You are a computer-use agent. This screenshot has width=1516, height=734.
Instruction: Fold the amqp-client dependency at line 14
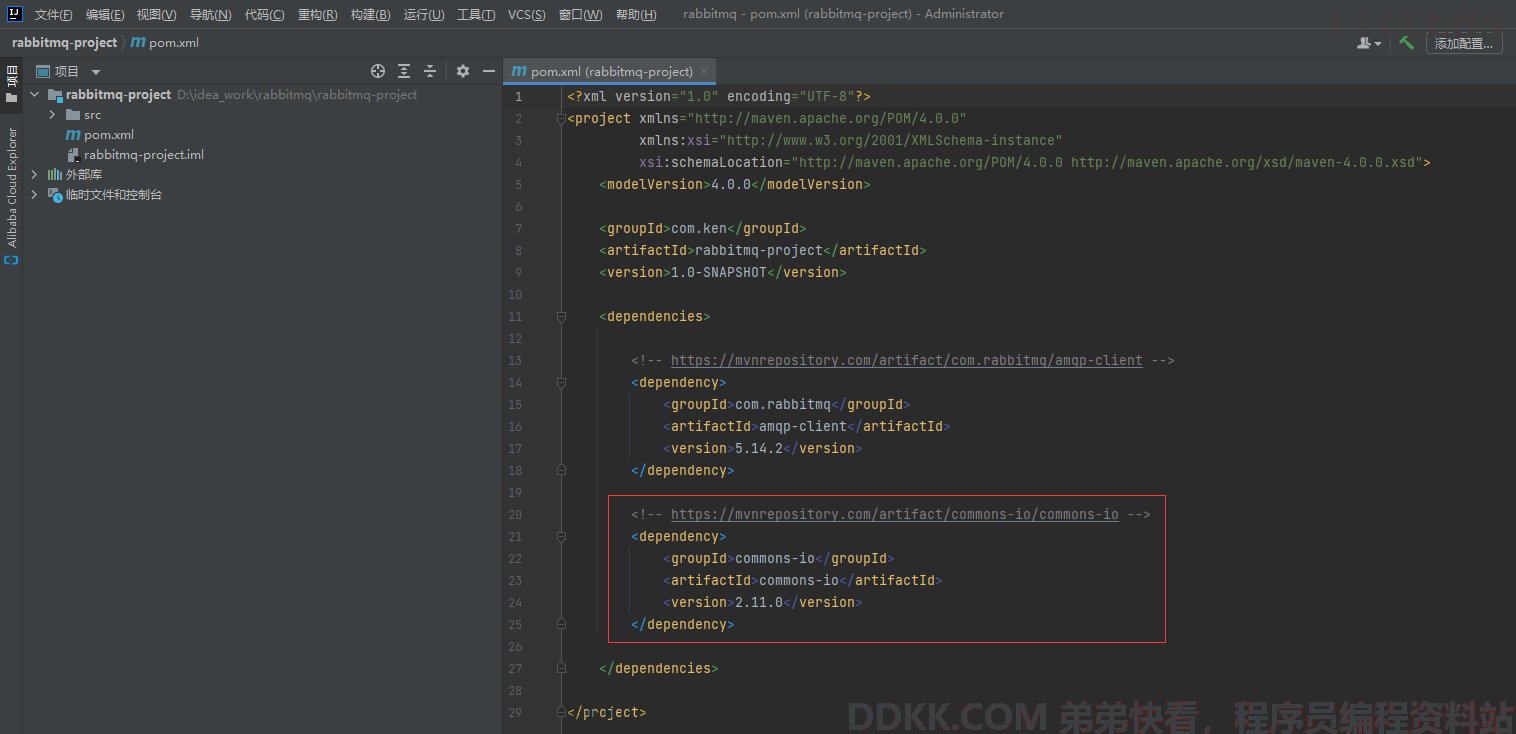click(561, 382)
